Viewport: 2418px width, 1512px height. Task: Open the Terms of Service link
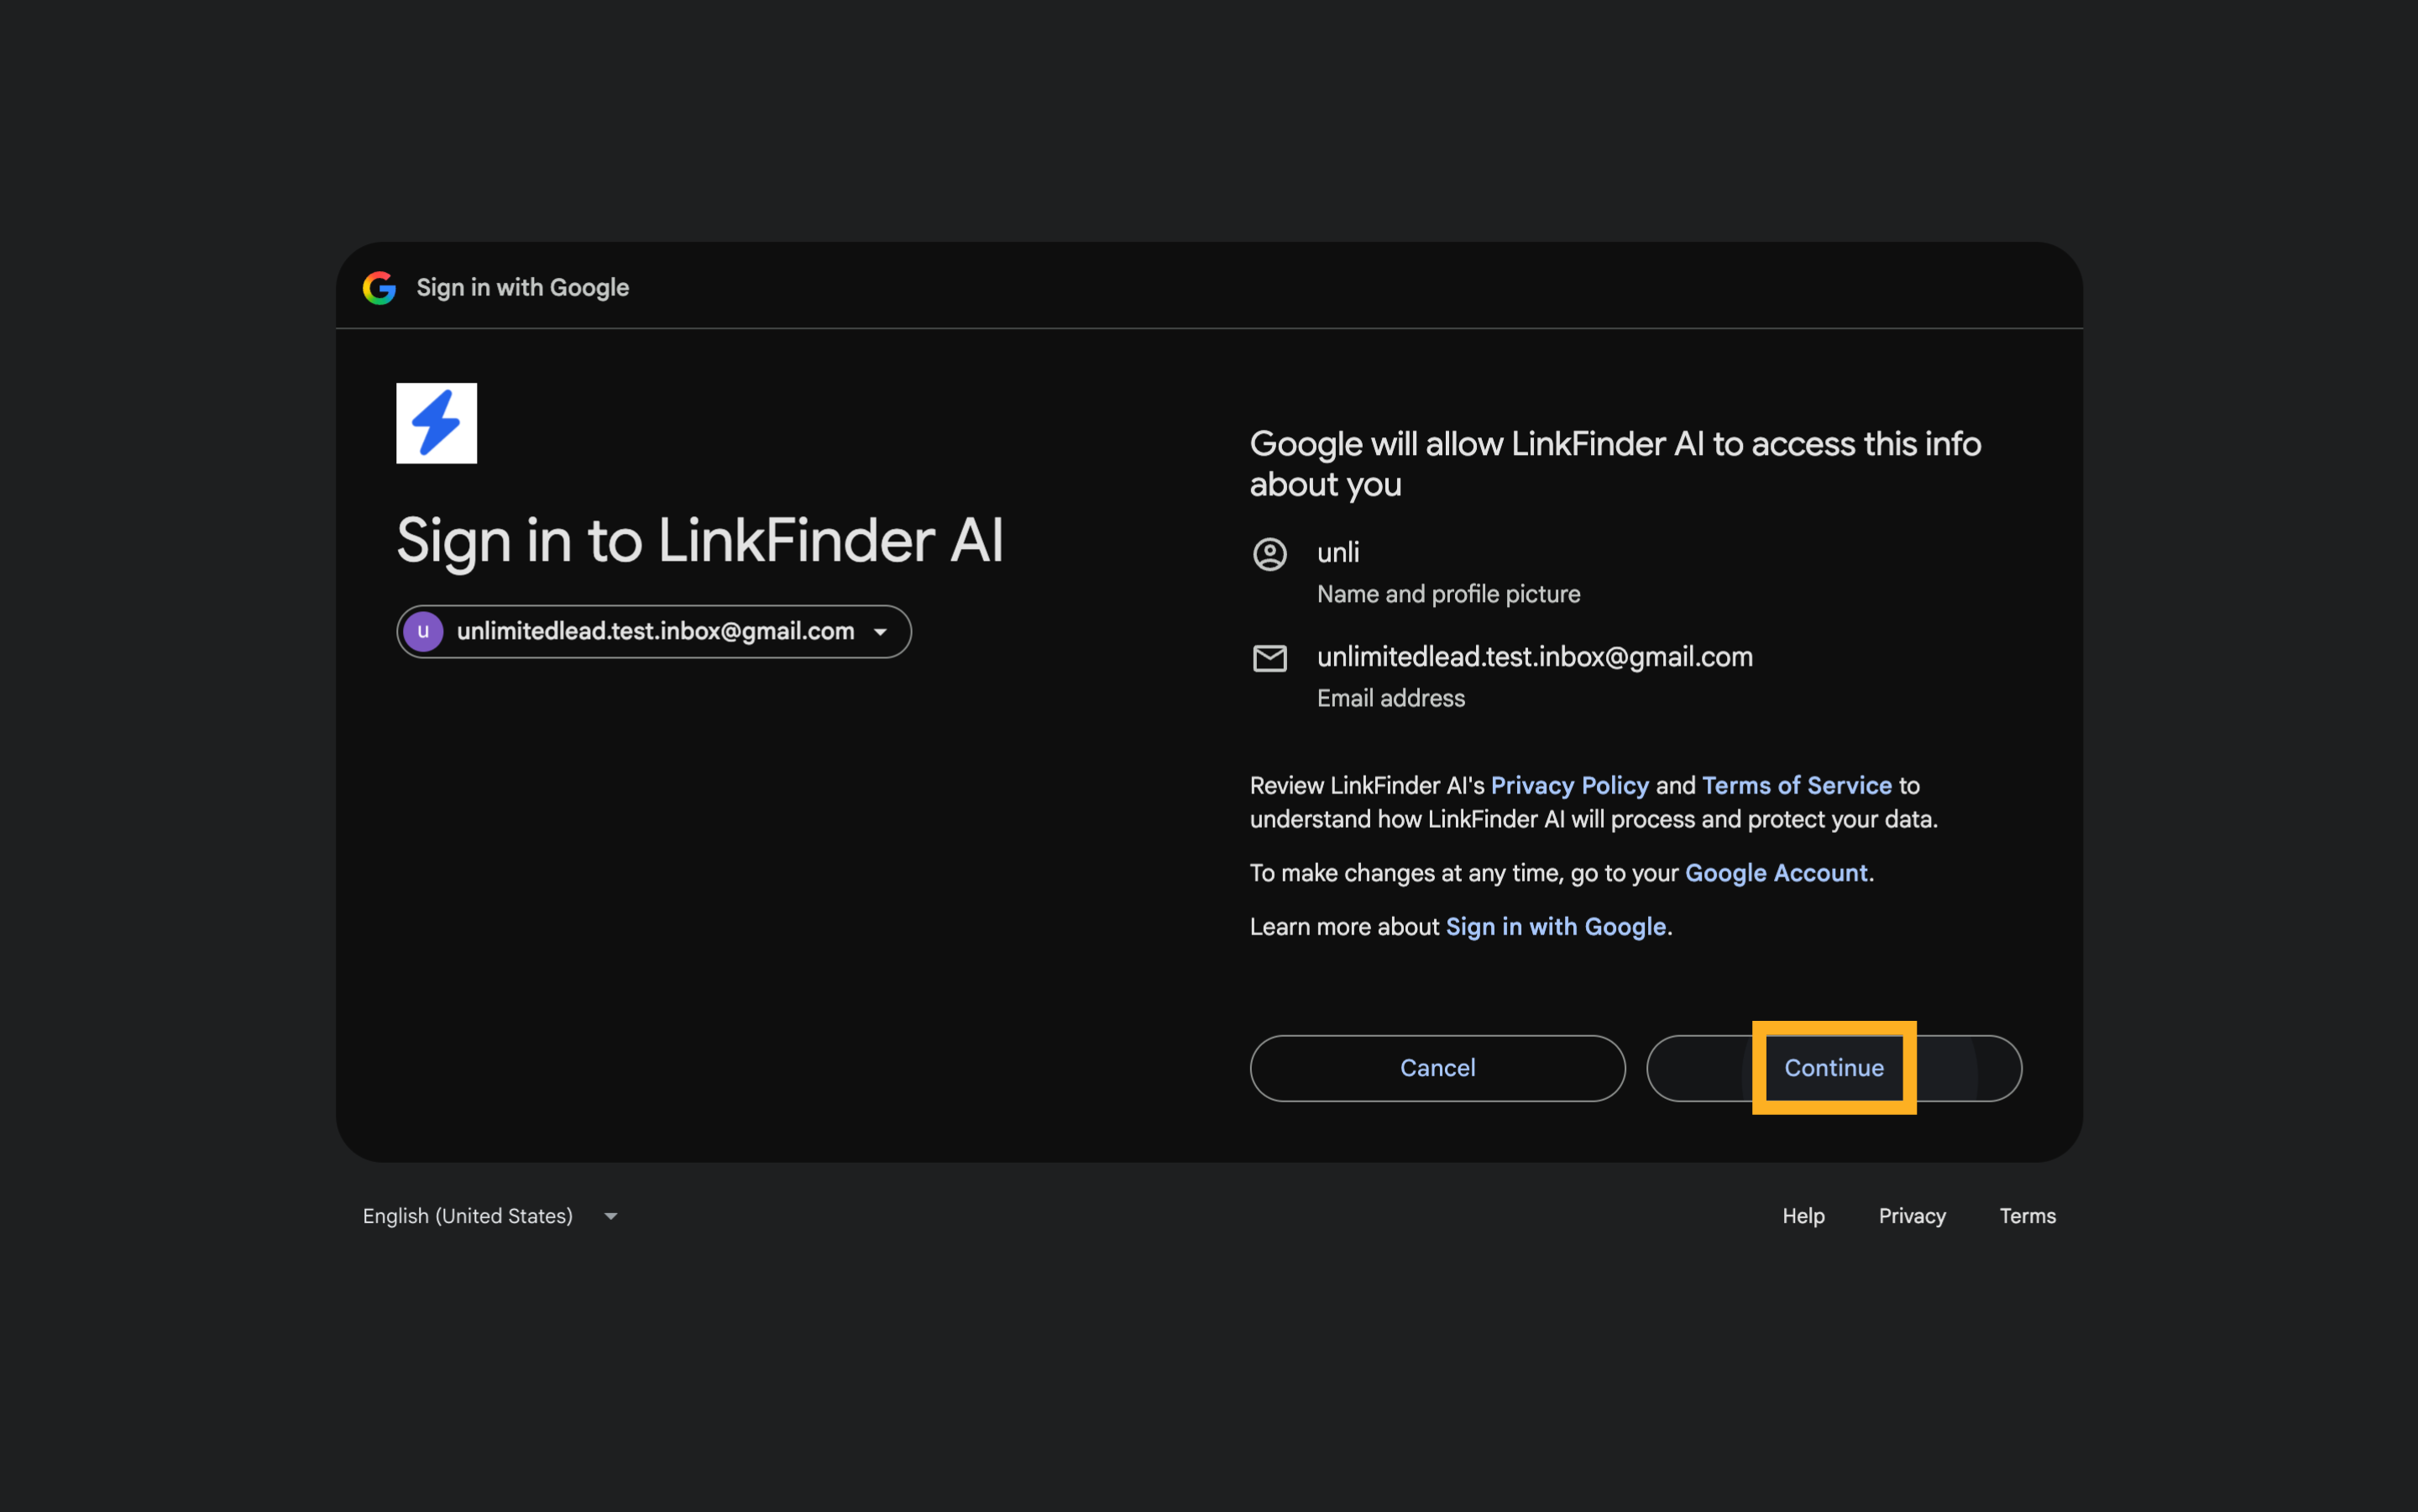tap(1797, 785)
